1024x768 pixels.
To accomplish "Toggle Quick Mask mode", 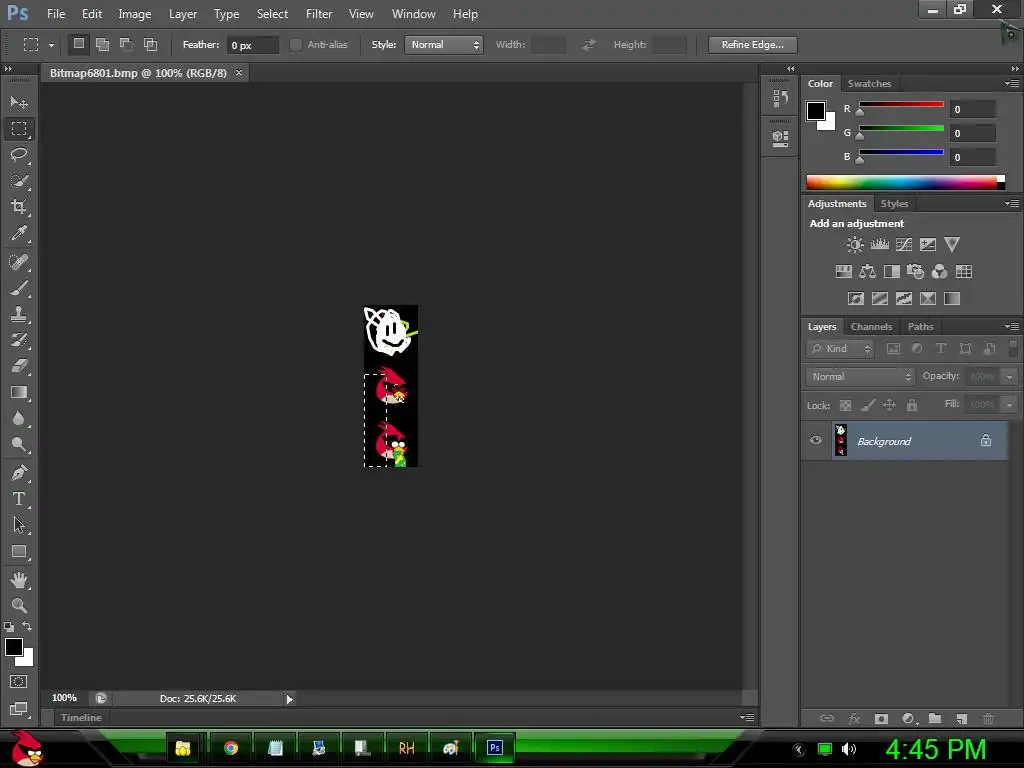I will (x=18, y=682).
